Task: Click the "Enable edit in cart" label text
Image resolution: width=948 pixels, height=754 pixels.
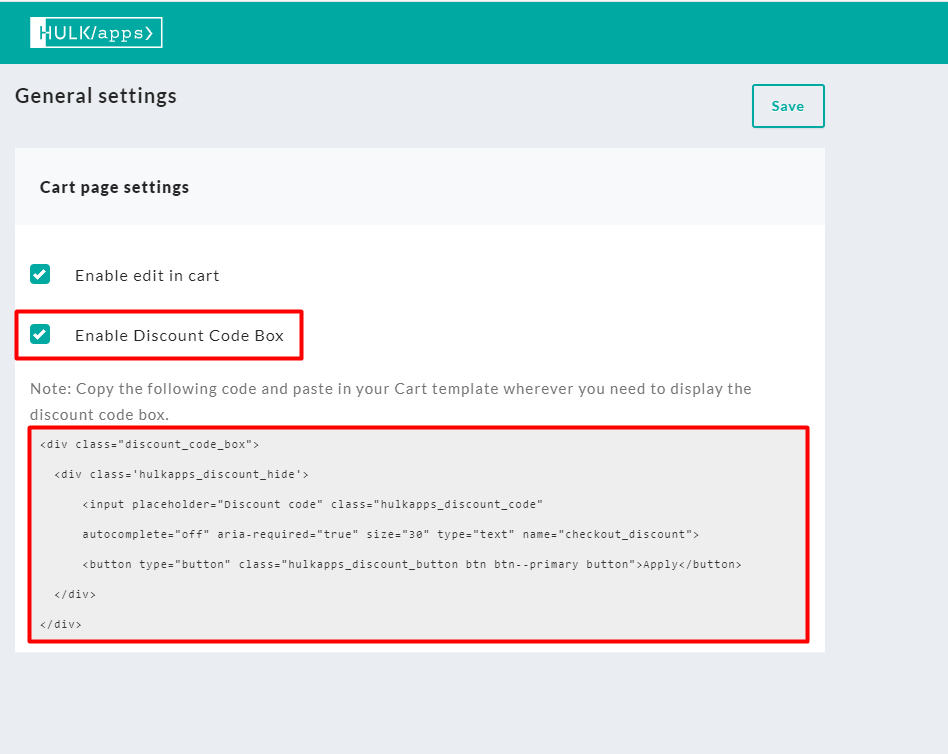Action: pyautogui.click(x=147, y=275)
